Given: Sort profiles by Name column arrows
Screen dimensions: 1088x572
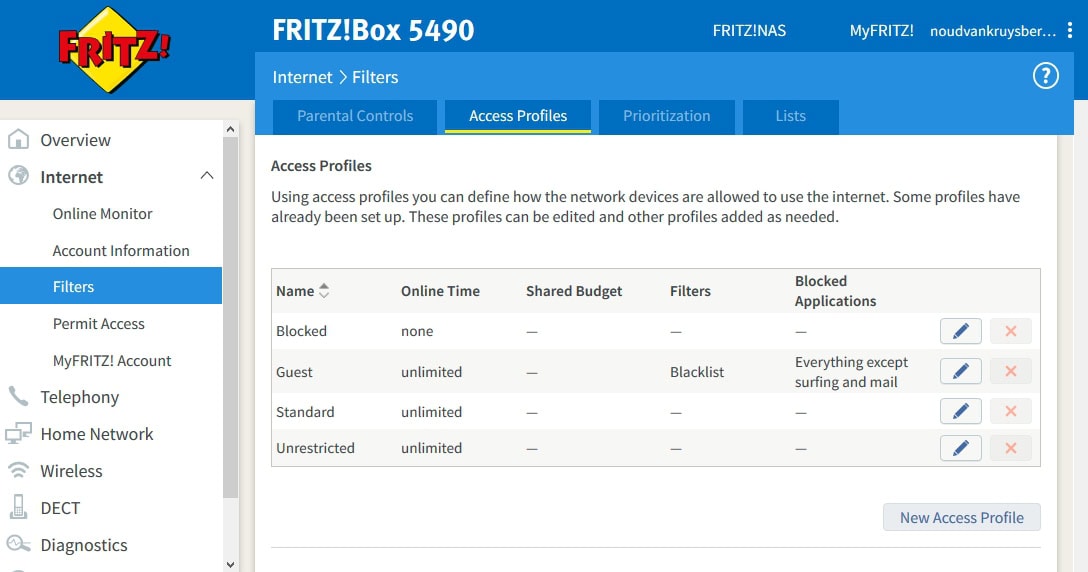Looking at the screenshot, I should pos(324,291).
